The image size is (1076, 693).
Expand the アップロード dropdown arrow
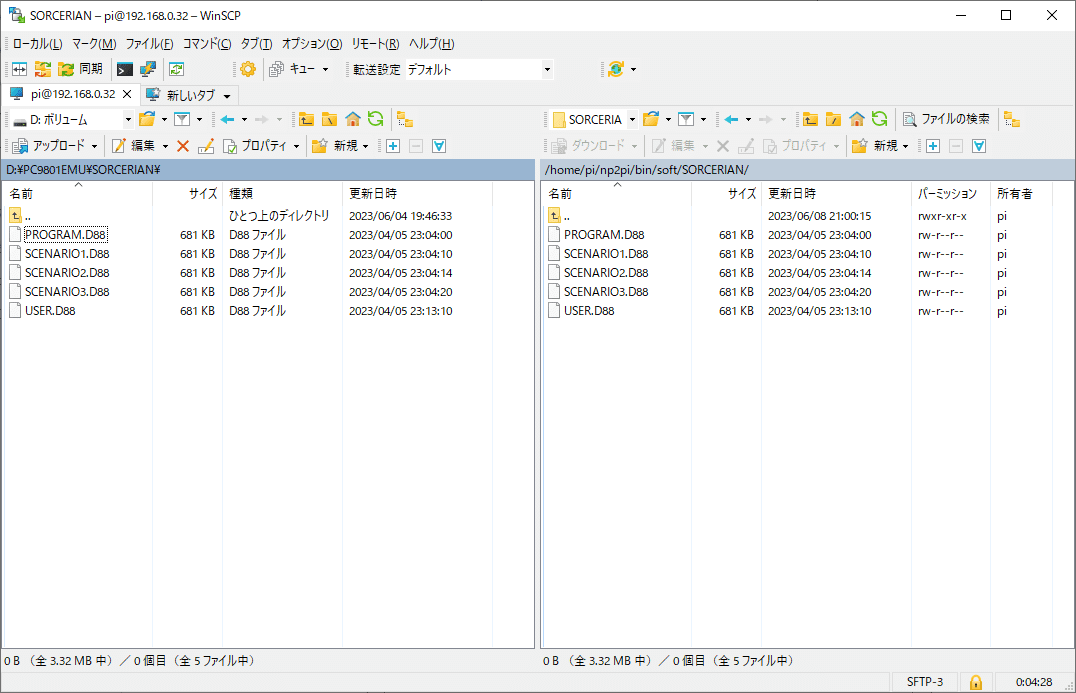coord(95,146)
